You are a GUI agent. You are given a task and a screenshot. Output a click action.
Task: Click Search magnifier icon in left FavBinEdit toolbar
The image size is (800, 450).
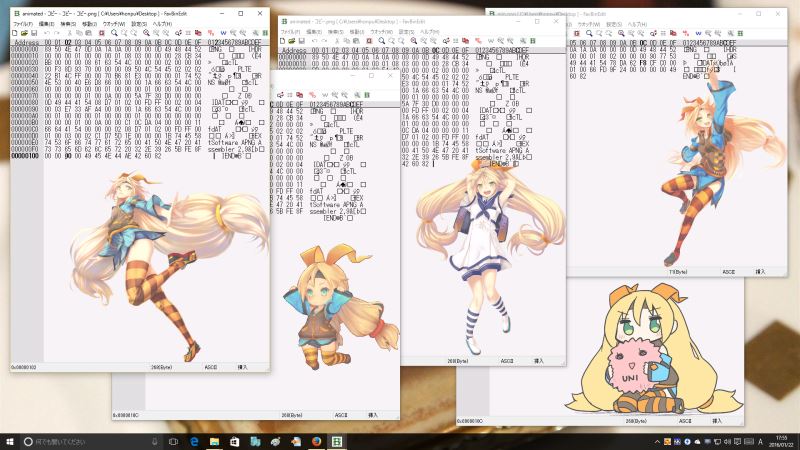114,33
